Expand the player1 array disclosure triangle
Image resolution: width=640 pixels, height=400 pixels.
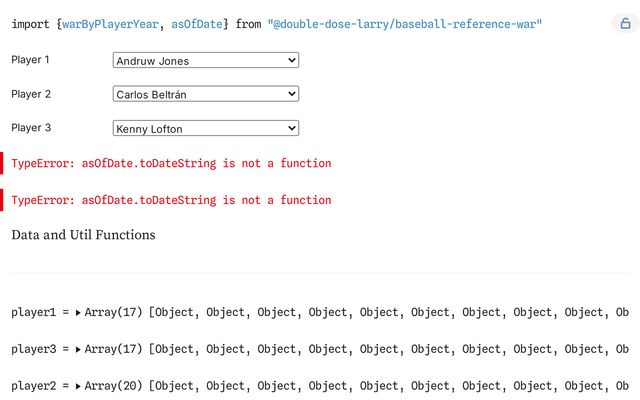click(79, 313)
